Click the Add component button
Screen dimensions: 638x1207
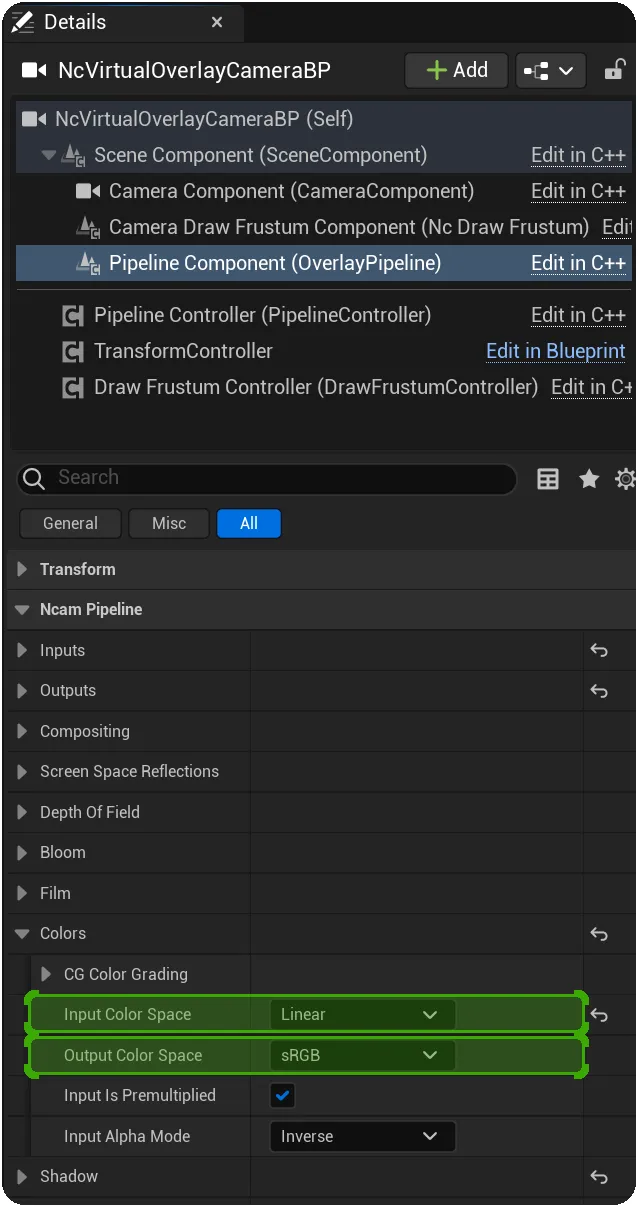[457, 70]
